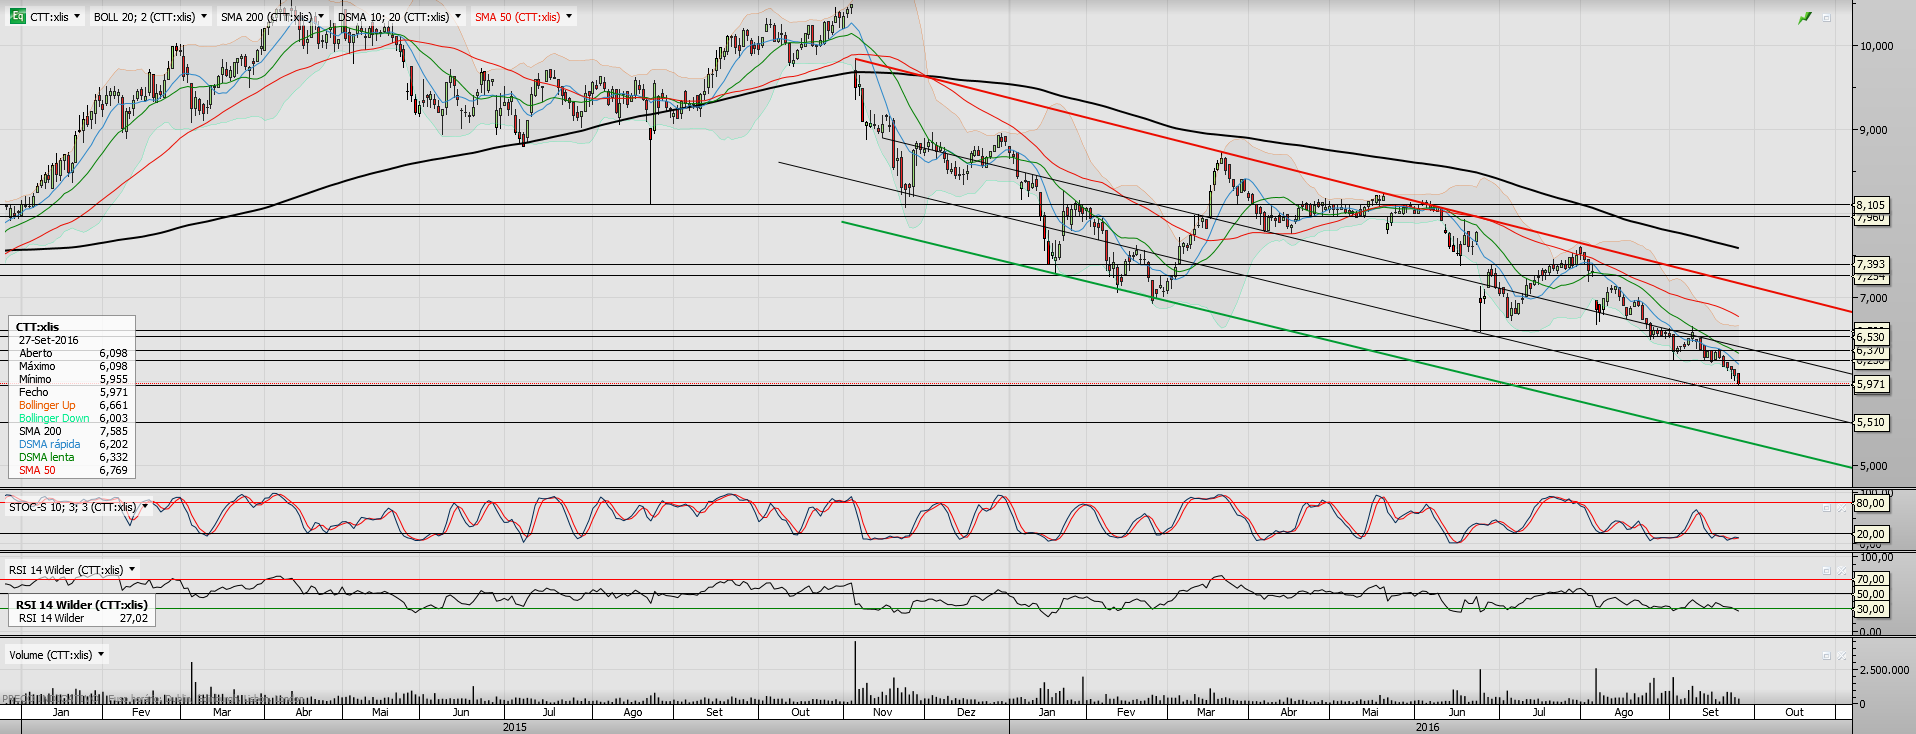Click the 27-Set-2016 date in data box
Viewport: 1916px width, 734px height.
pyautogui.click(x=49, y=340)
